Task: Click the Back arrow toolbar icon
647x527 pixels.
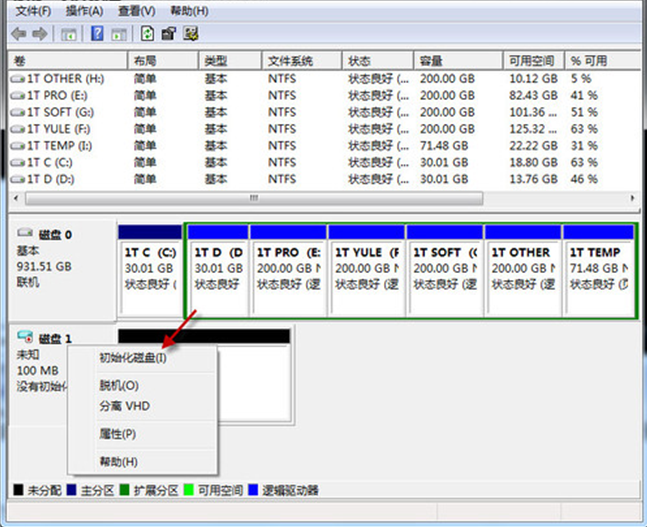Action: 17,34
